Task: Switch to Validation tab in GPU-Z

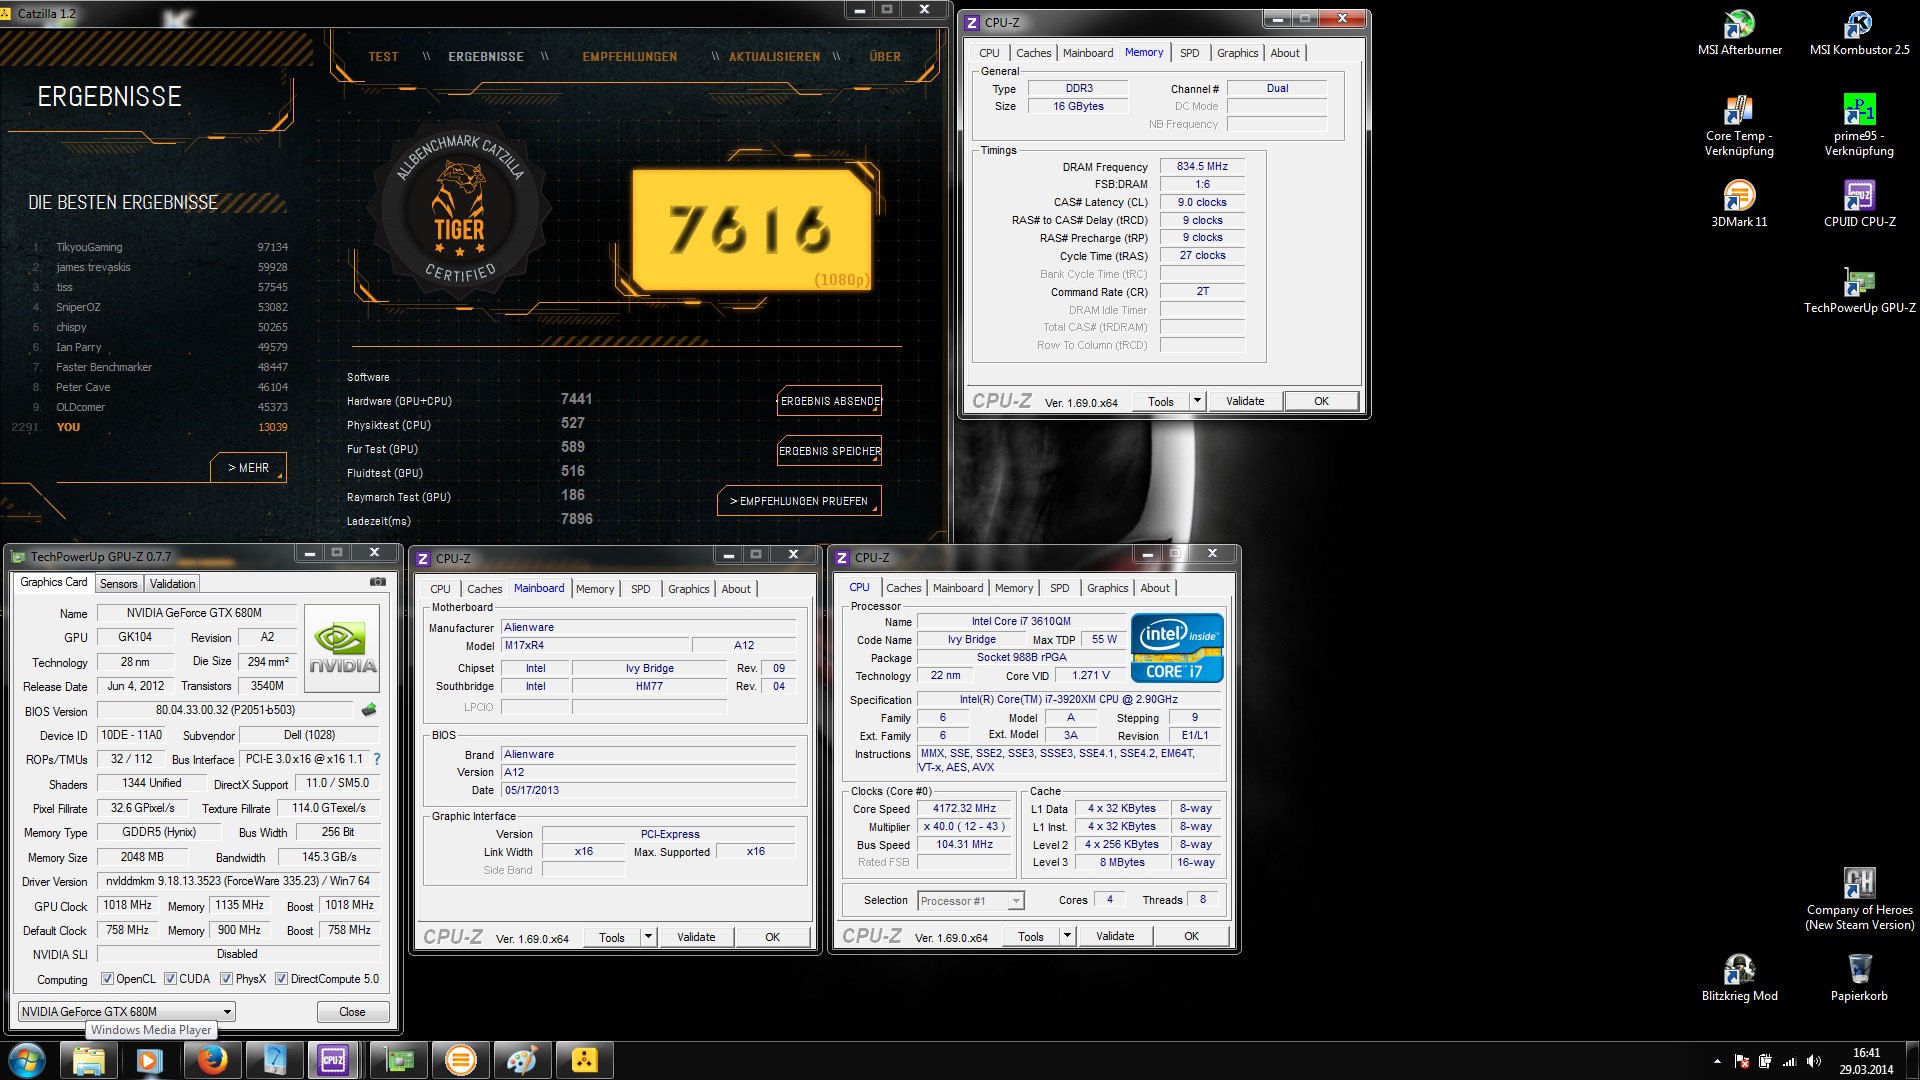Action: 172,584
